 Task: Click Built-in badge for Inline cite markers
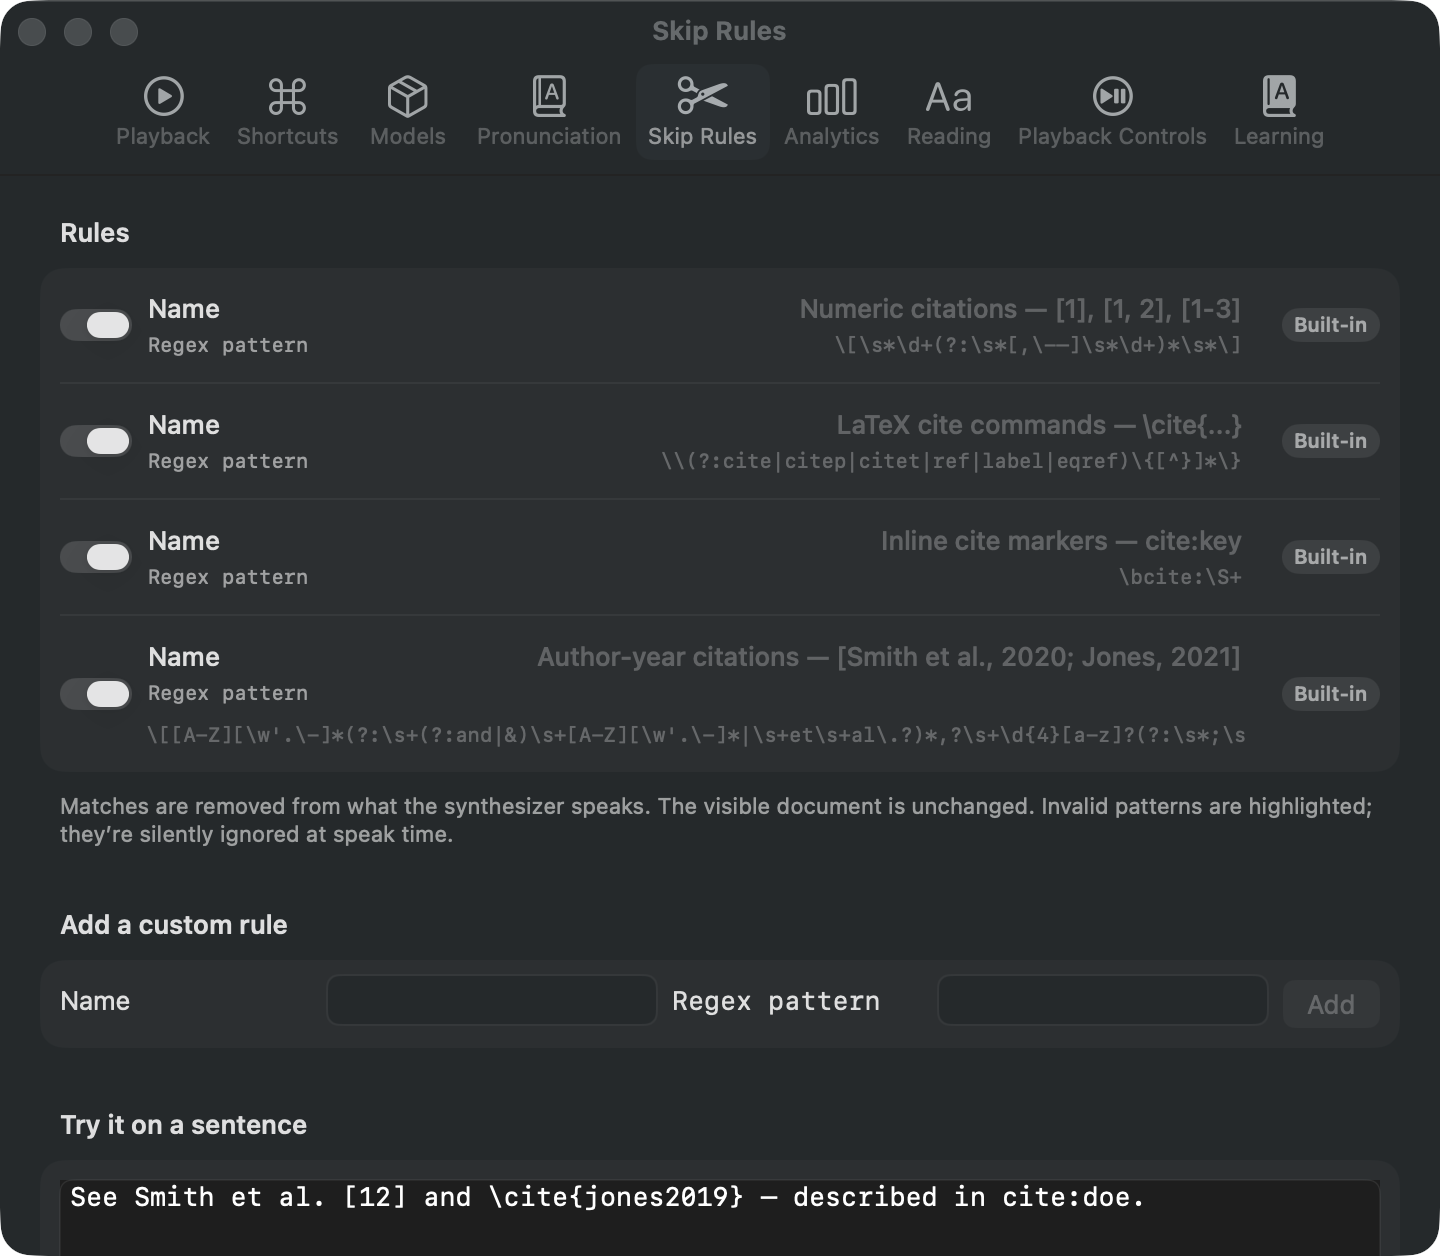click(1330, 557)
